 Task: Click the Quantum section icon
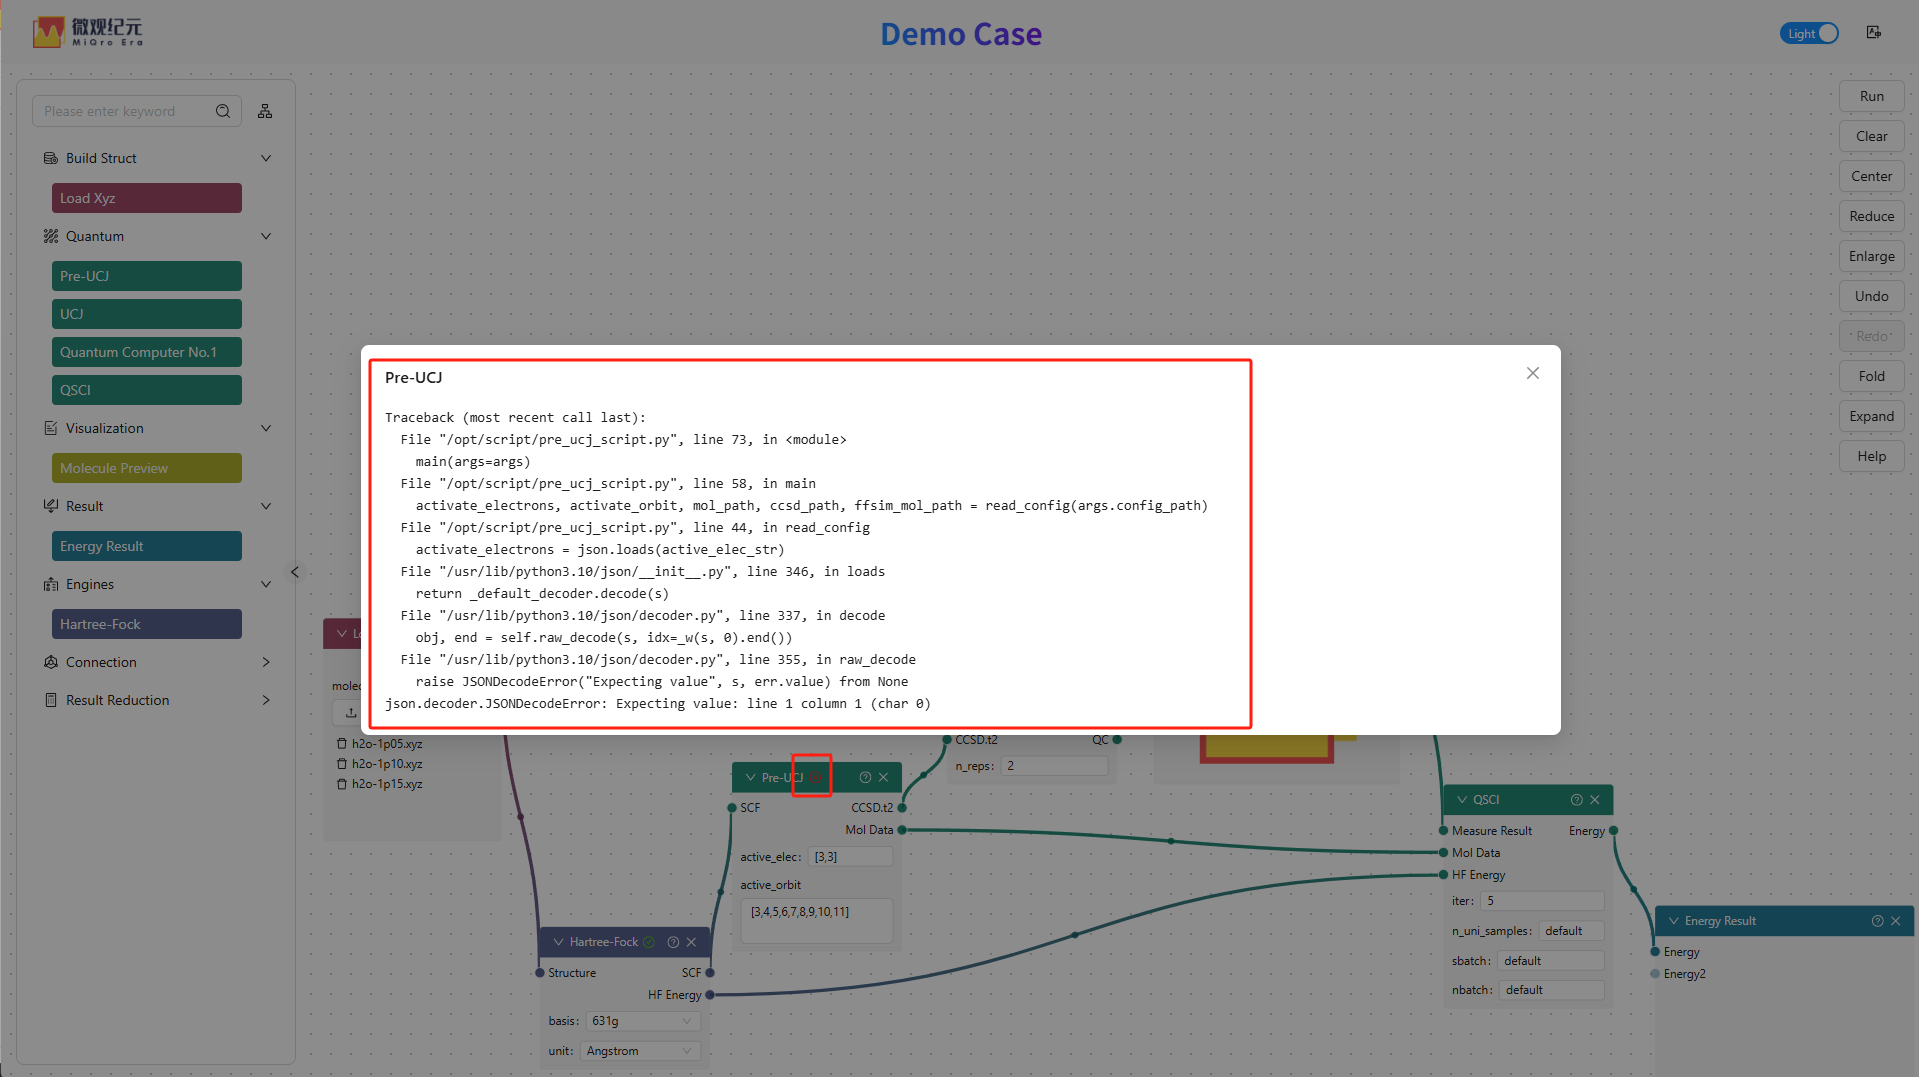[51, 236]
